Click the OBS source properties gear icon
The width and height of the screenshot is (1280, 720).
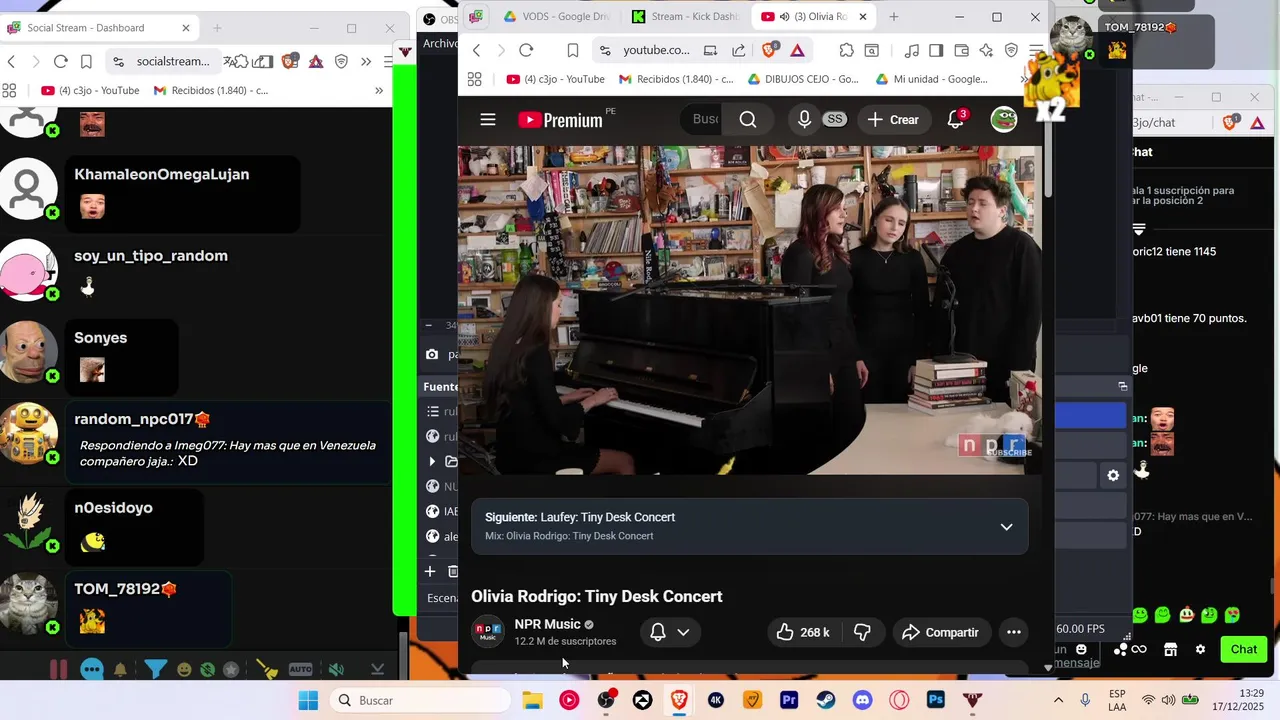pos(1113,476)
